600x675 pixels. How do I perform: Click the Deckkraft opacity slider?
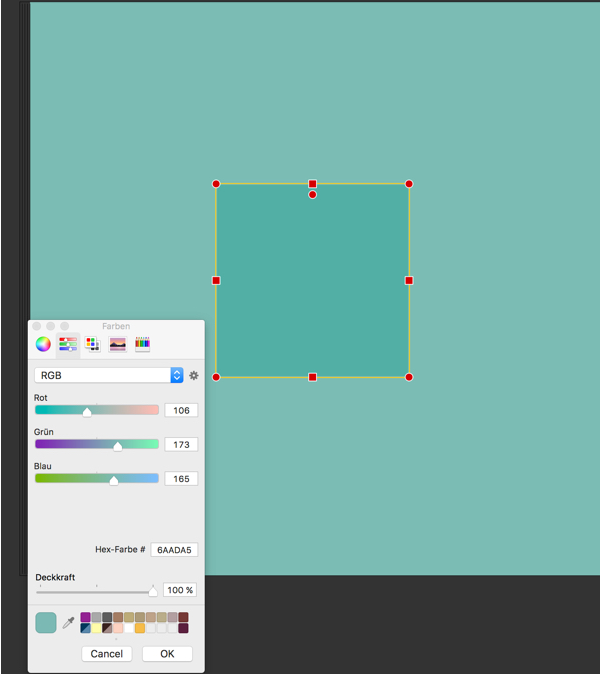click(97, 592)
